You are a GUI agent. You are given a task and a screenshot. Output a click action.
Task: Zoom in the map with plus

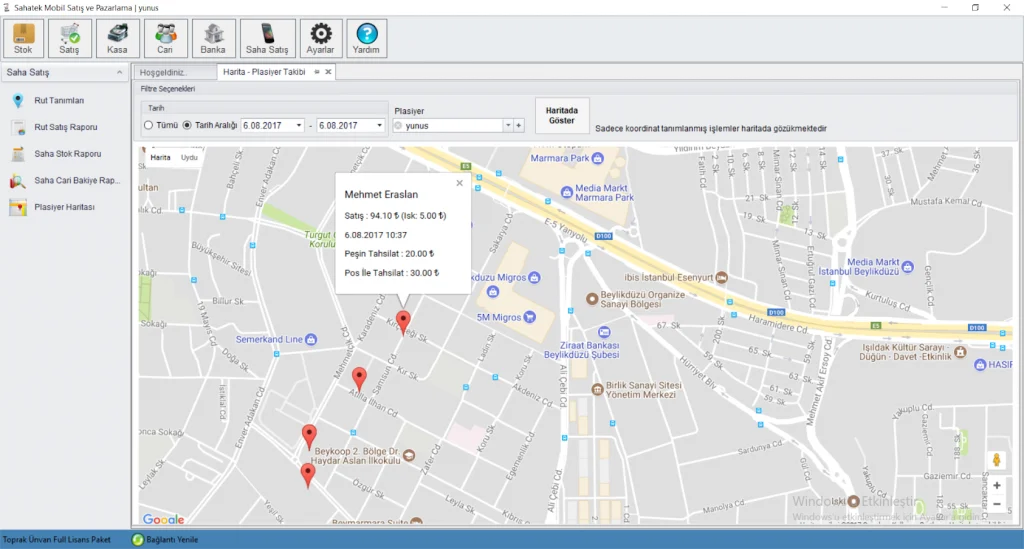click(996, 485)
